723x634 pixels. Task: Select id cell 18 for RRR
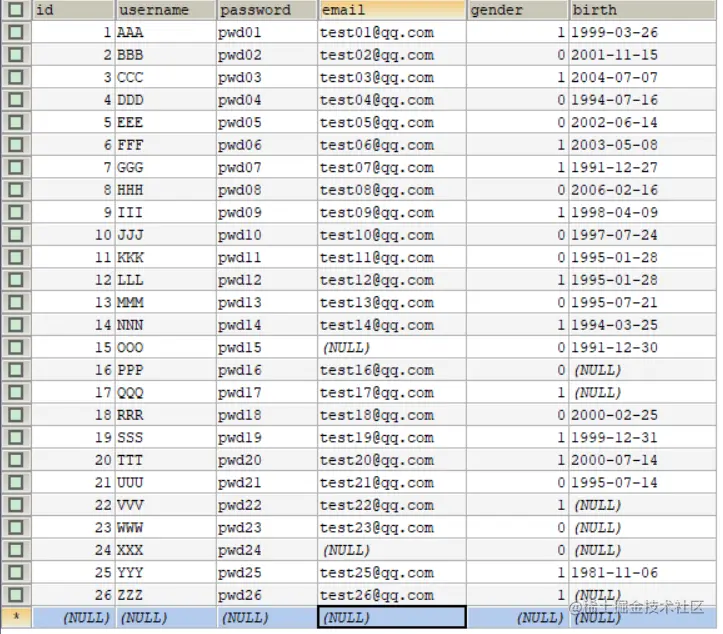tap(73, 415)
